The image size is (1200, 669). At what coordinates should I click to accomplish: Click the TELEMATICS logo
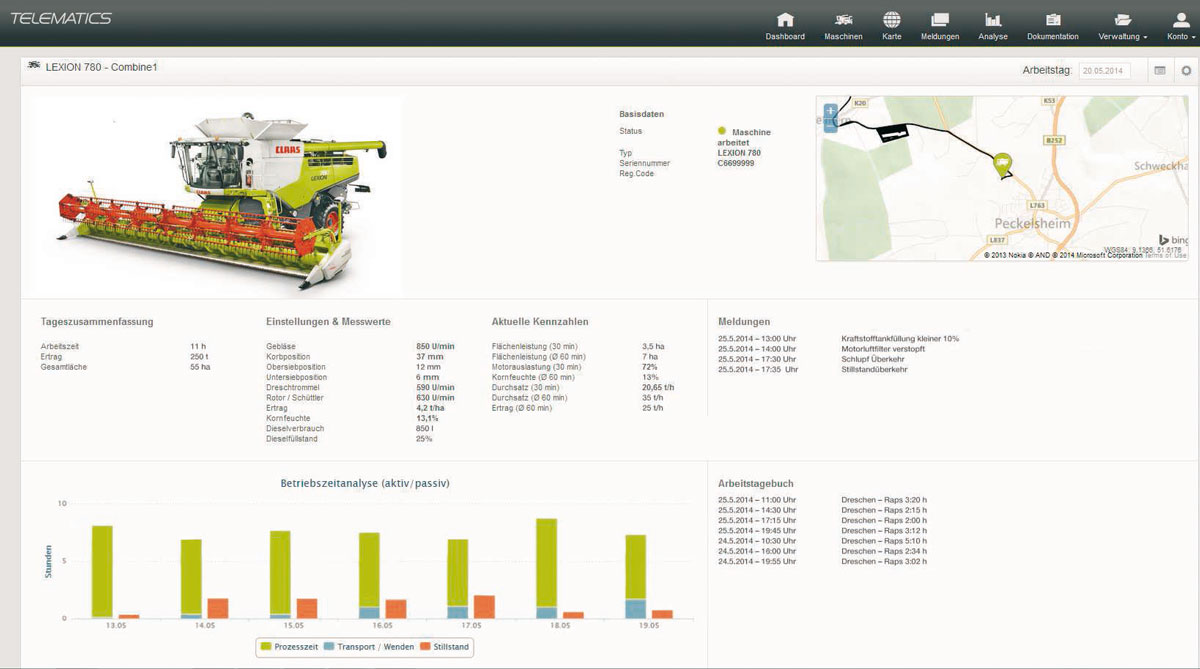(61, 18)
